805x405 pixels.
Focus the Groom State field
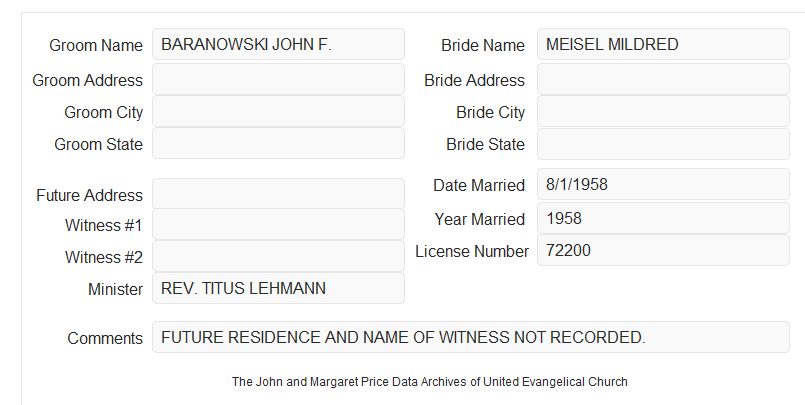click(x=278, y=143)
